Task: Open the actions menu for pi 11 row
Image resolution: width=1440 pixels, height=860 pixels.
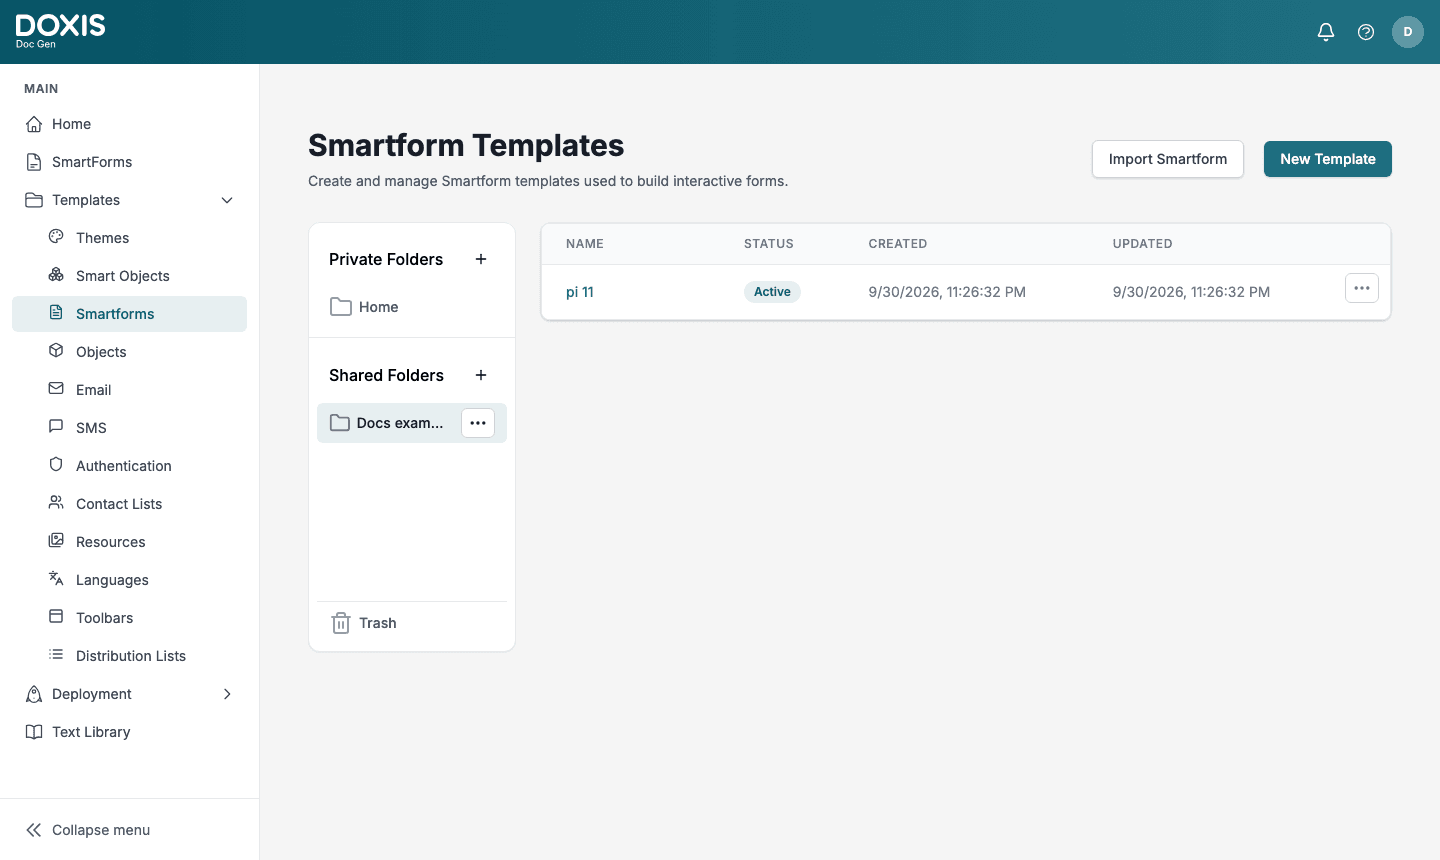Action: 1362,288
